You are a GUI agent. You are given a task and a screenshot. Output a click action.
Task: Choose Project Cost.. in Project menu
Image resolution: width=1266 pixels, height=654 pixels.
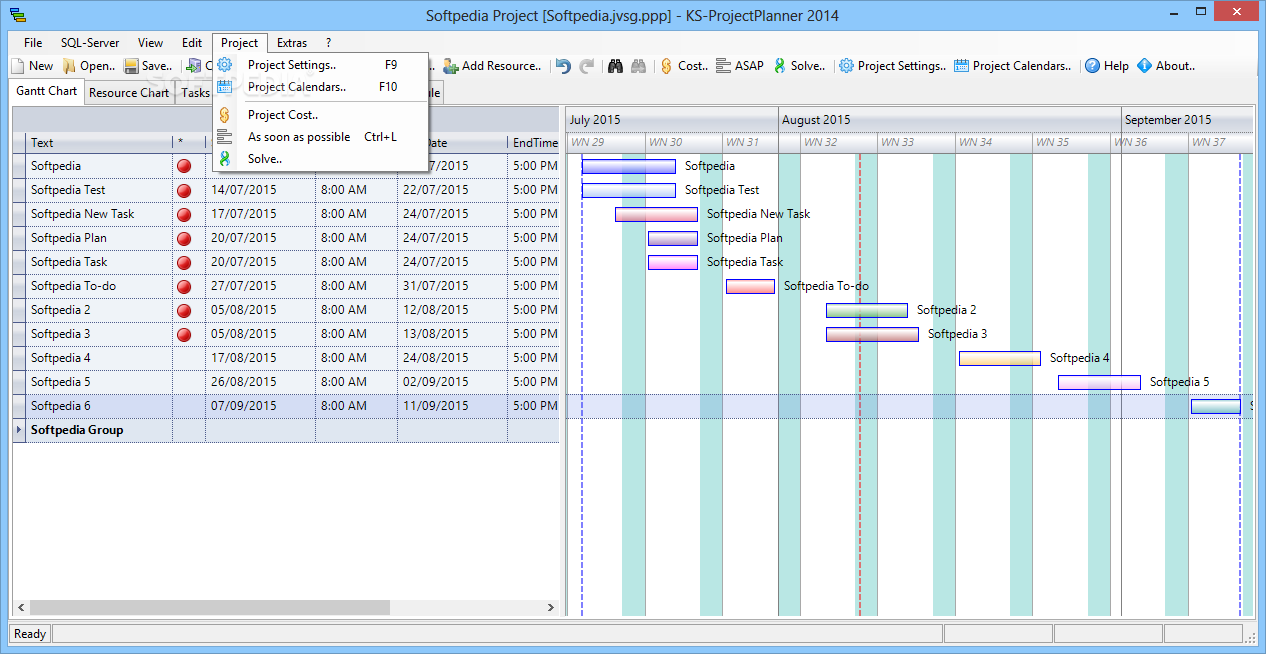[321, 115]
